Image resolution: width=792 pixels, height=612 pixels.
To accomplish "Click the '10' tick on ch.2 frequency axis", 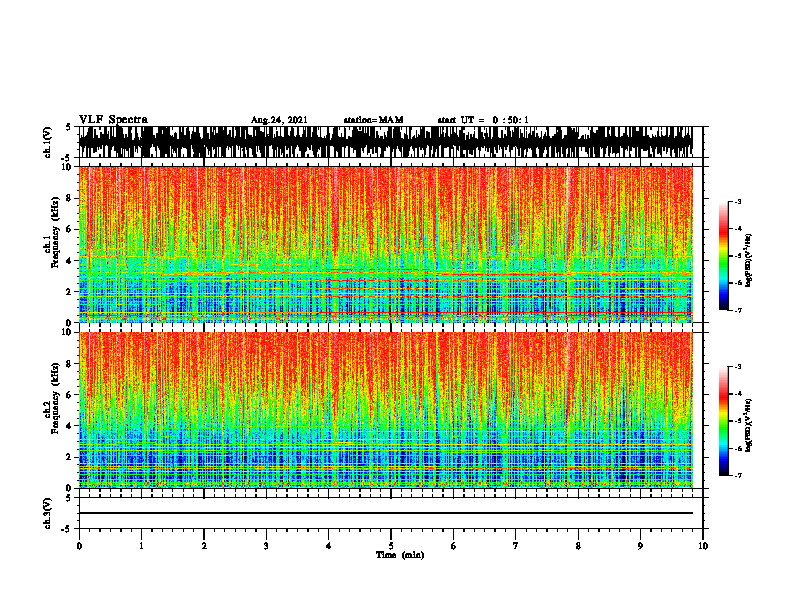I will pos(68,332).
